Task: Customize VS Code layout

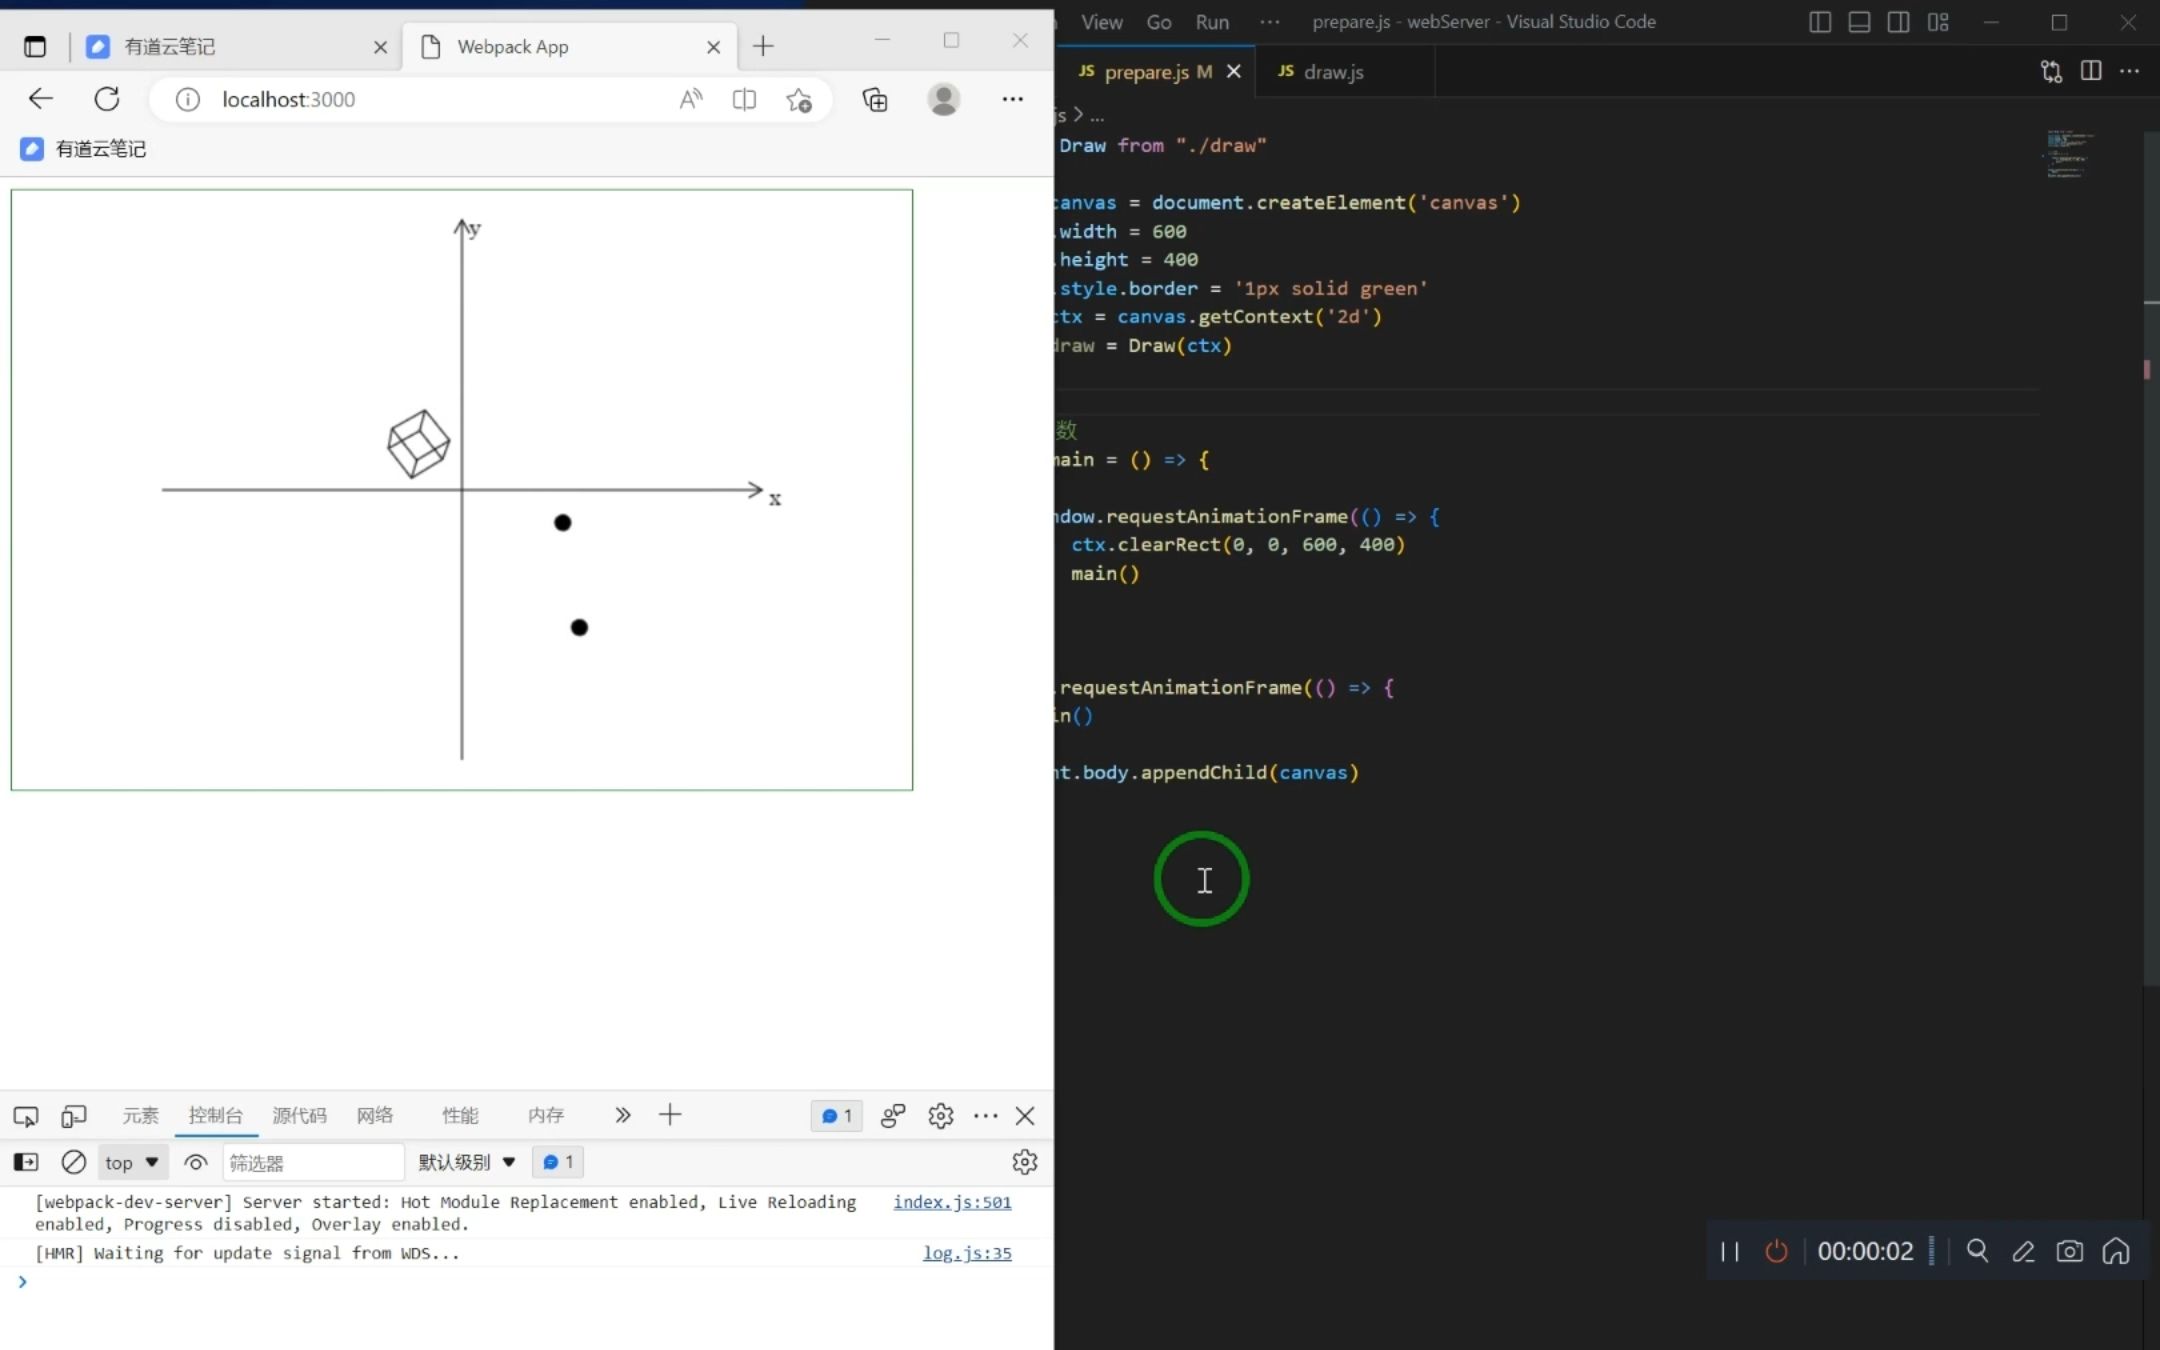Action: point(1938,22)
